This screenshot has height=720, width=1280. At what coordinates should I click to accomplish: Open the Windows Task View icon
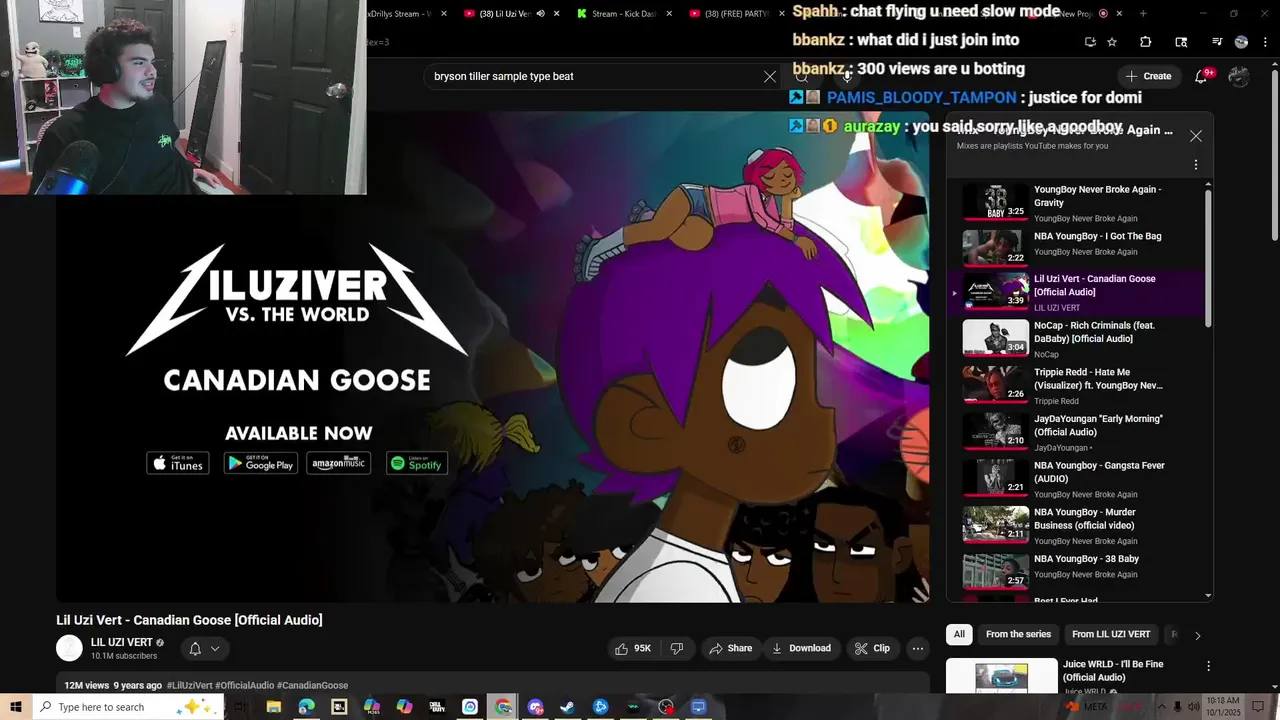coord(240,707)
